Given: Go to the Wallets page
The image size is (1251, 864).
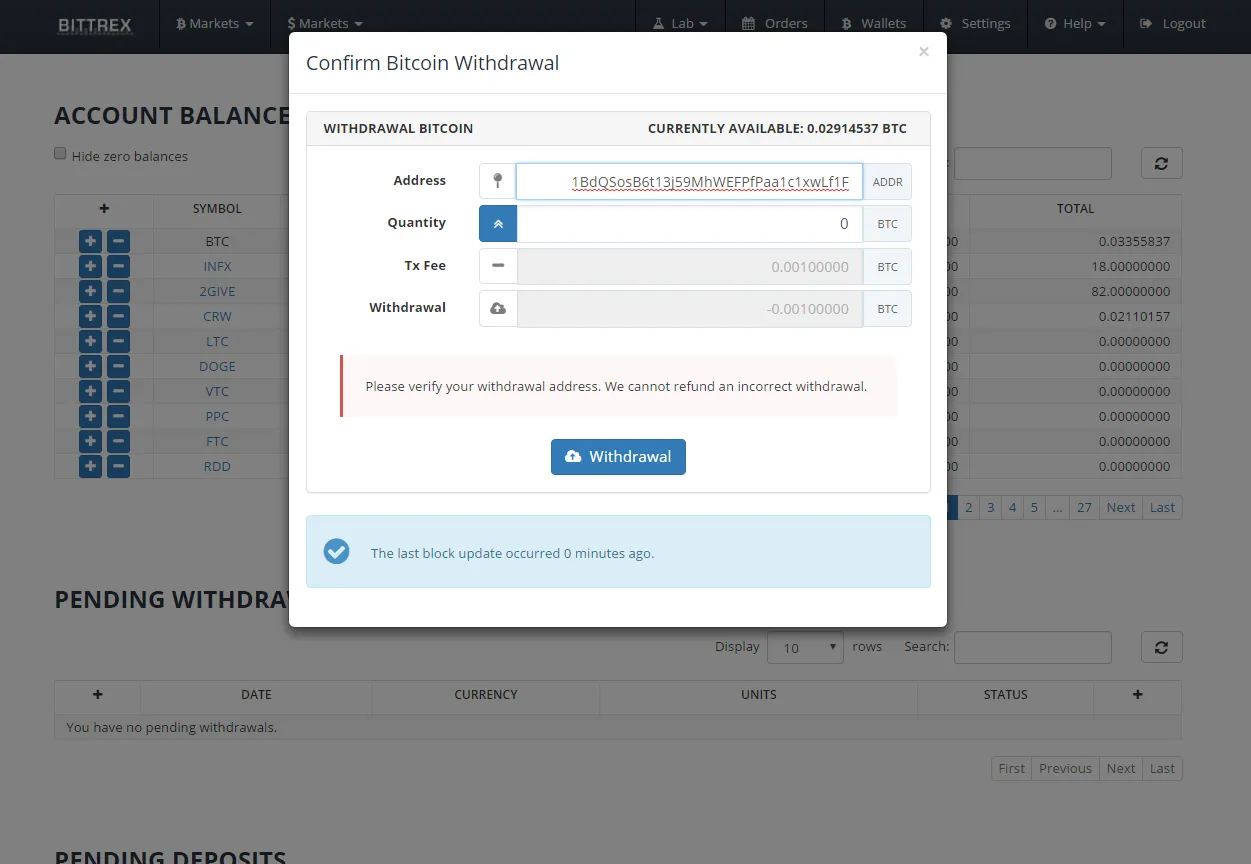Looking at the screenshot, I should (874, 23).
